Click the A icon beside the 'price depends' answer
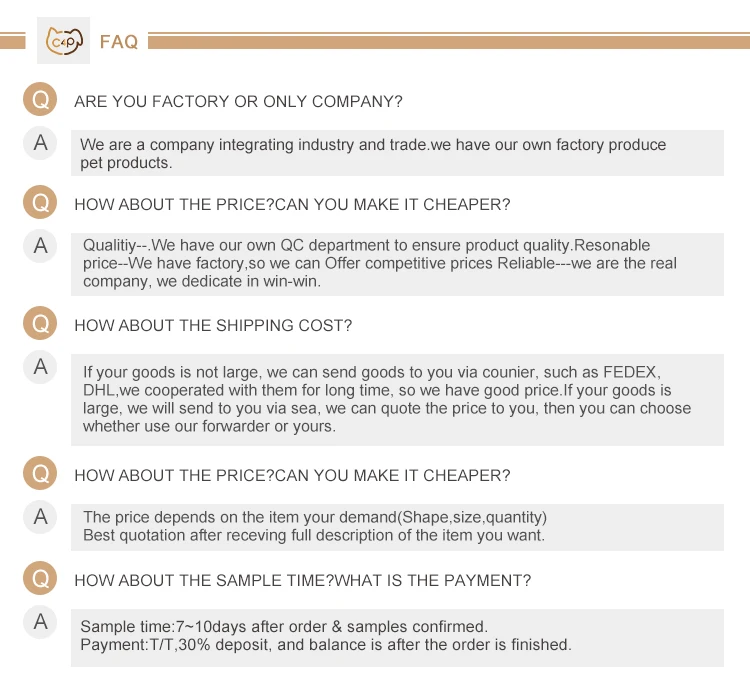This screenshot has width=750, height=689. pos(40,516)
